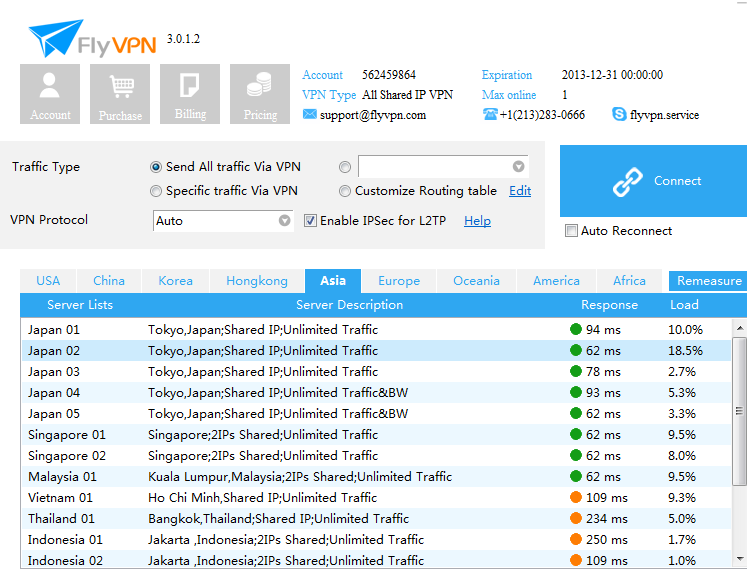Switch to the Oceania tab
Screen dimensions: 747x569
(x=476, y=281)
